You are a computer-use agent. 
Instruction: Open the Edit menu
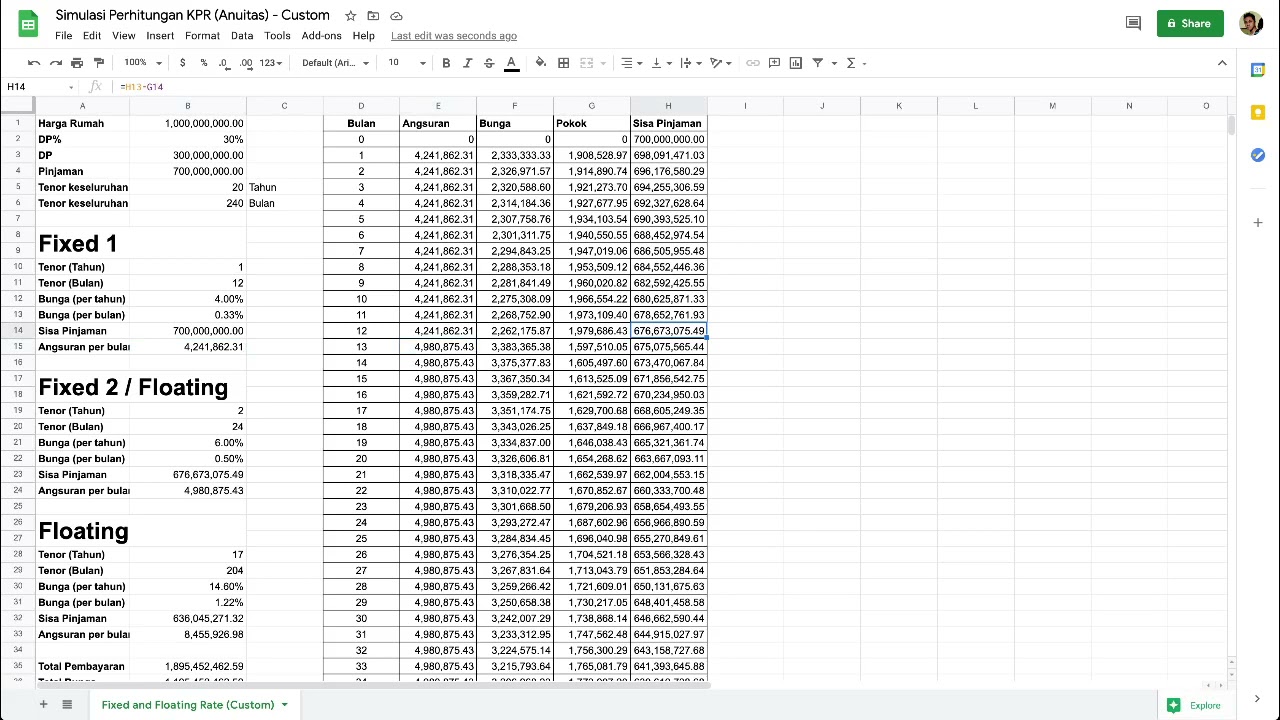(92, 36)
